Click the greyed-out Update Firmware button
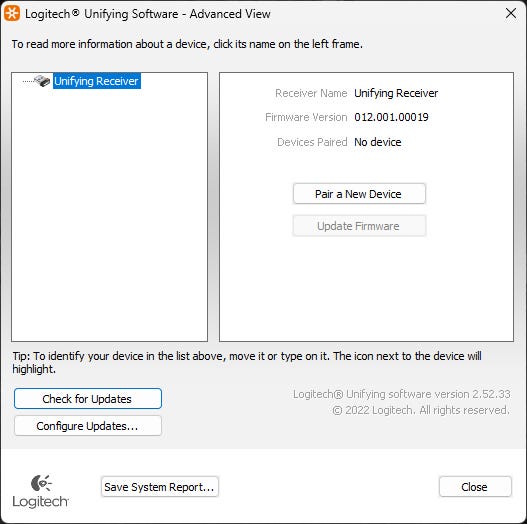Image resolution: width=527 pixels, height=524 pixels. 359,226
